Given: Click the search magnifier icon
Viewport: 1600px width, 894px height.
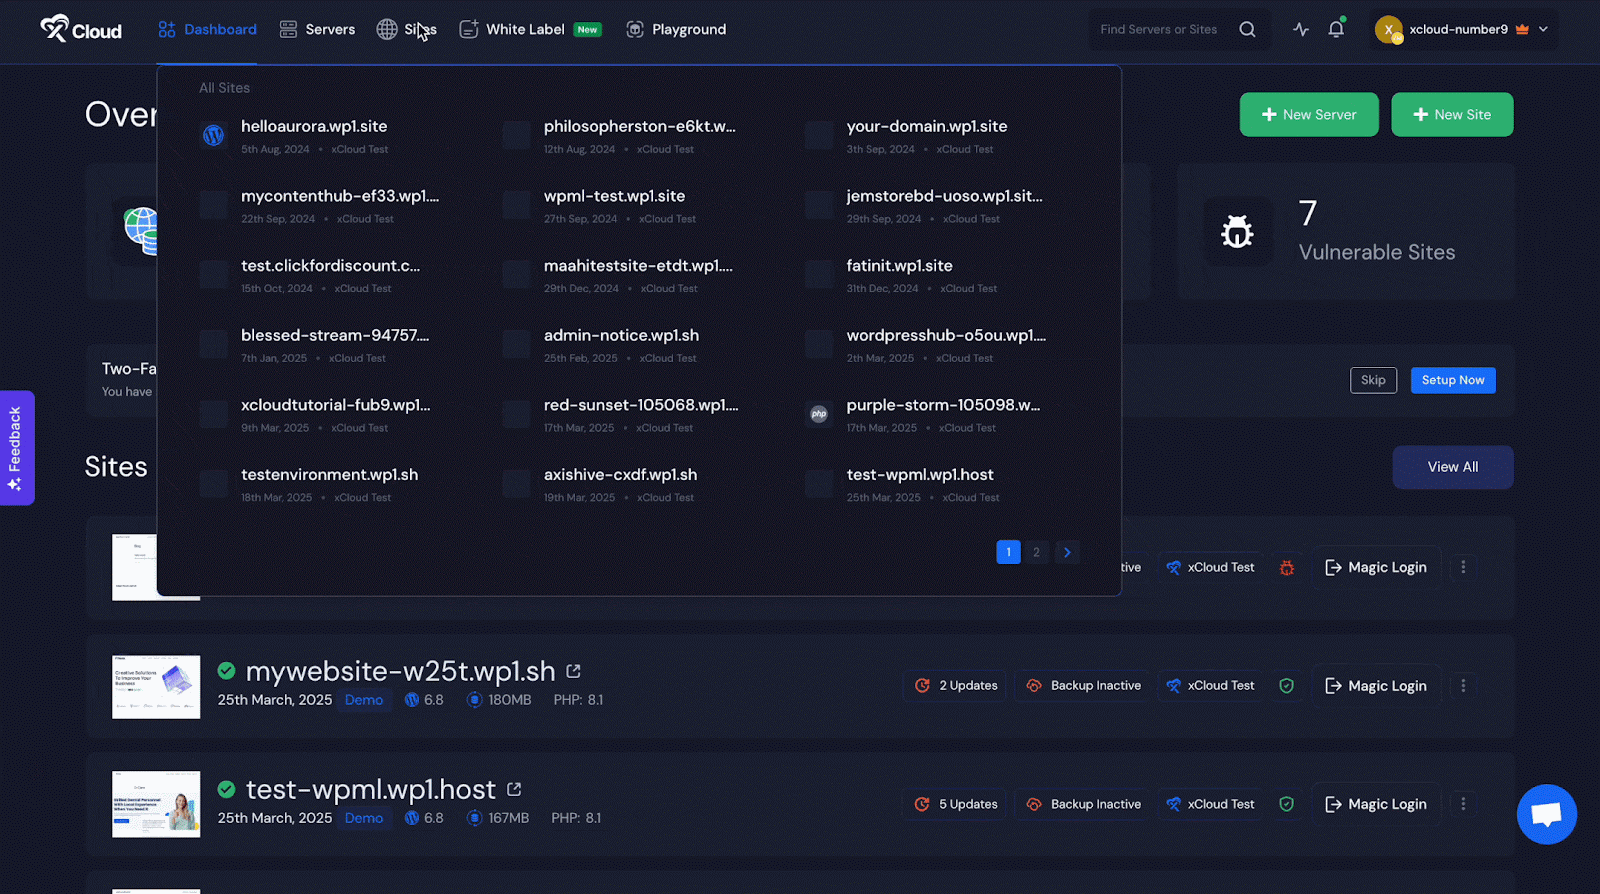Looking at the screenshot, I should coord(1247,29).
